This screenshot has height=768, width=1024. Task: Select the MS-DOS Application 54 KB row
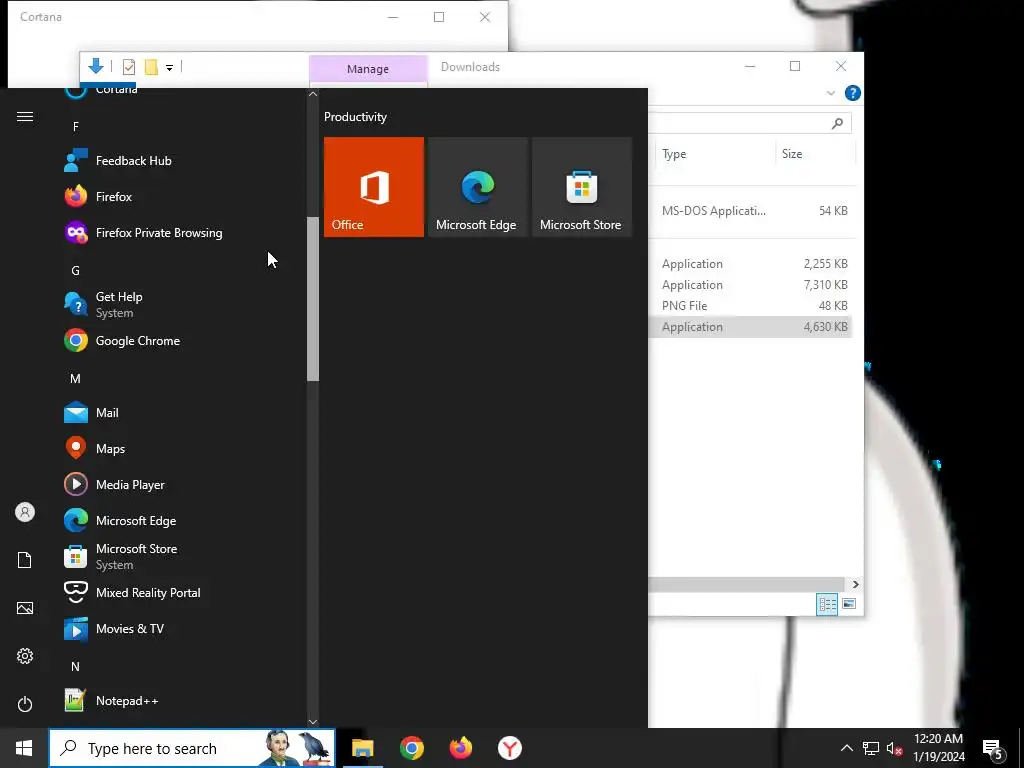coord(751,211)
